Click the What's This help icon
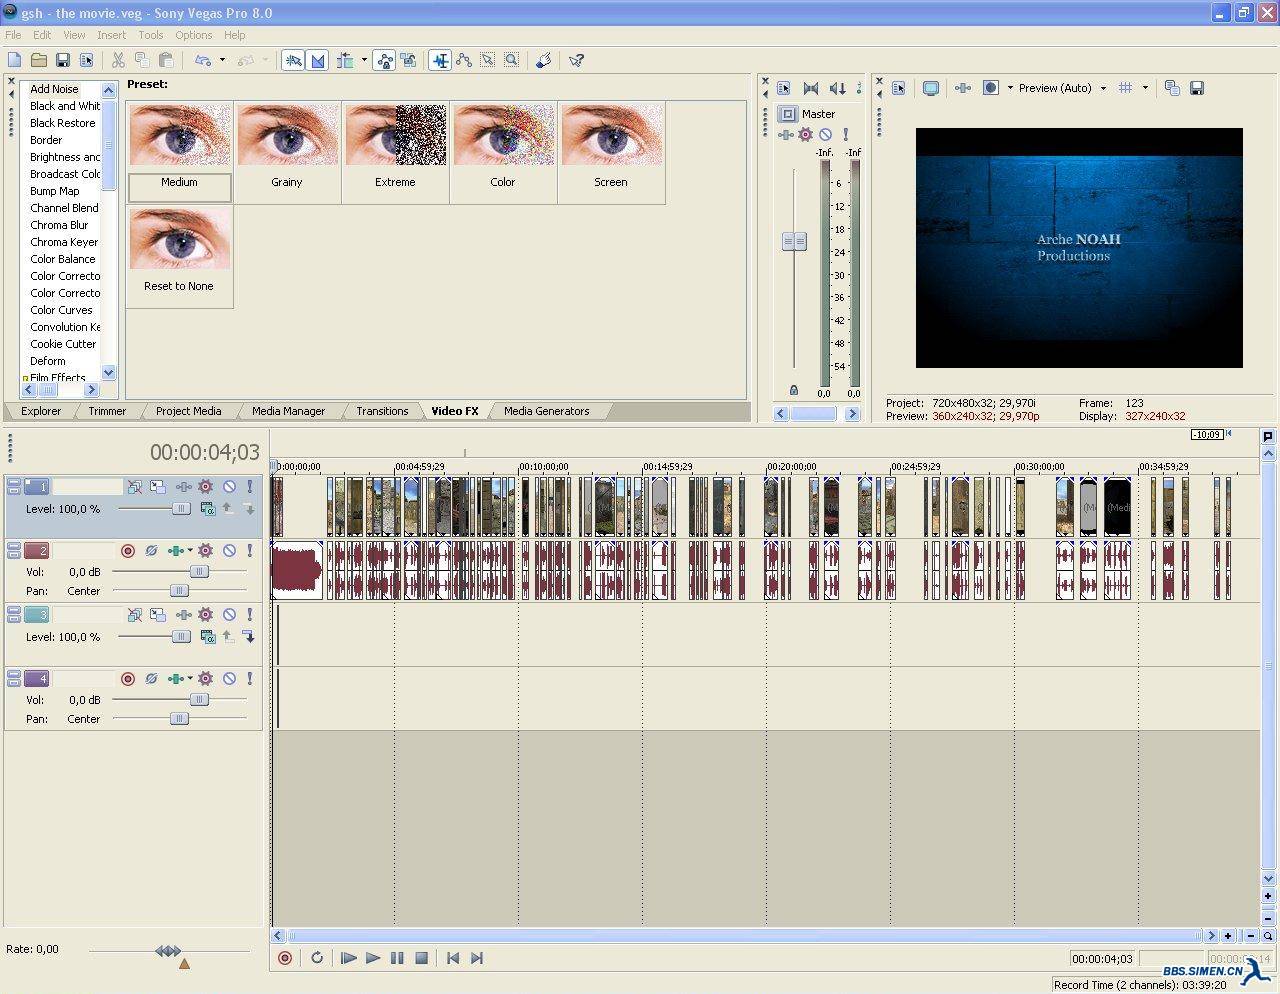The image size is (1280, 994). [576, 60]
